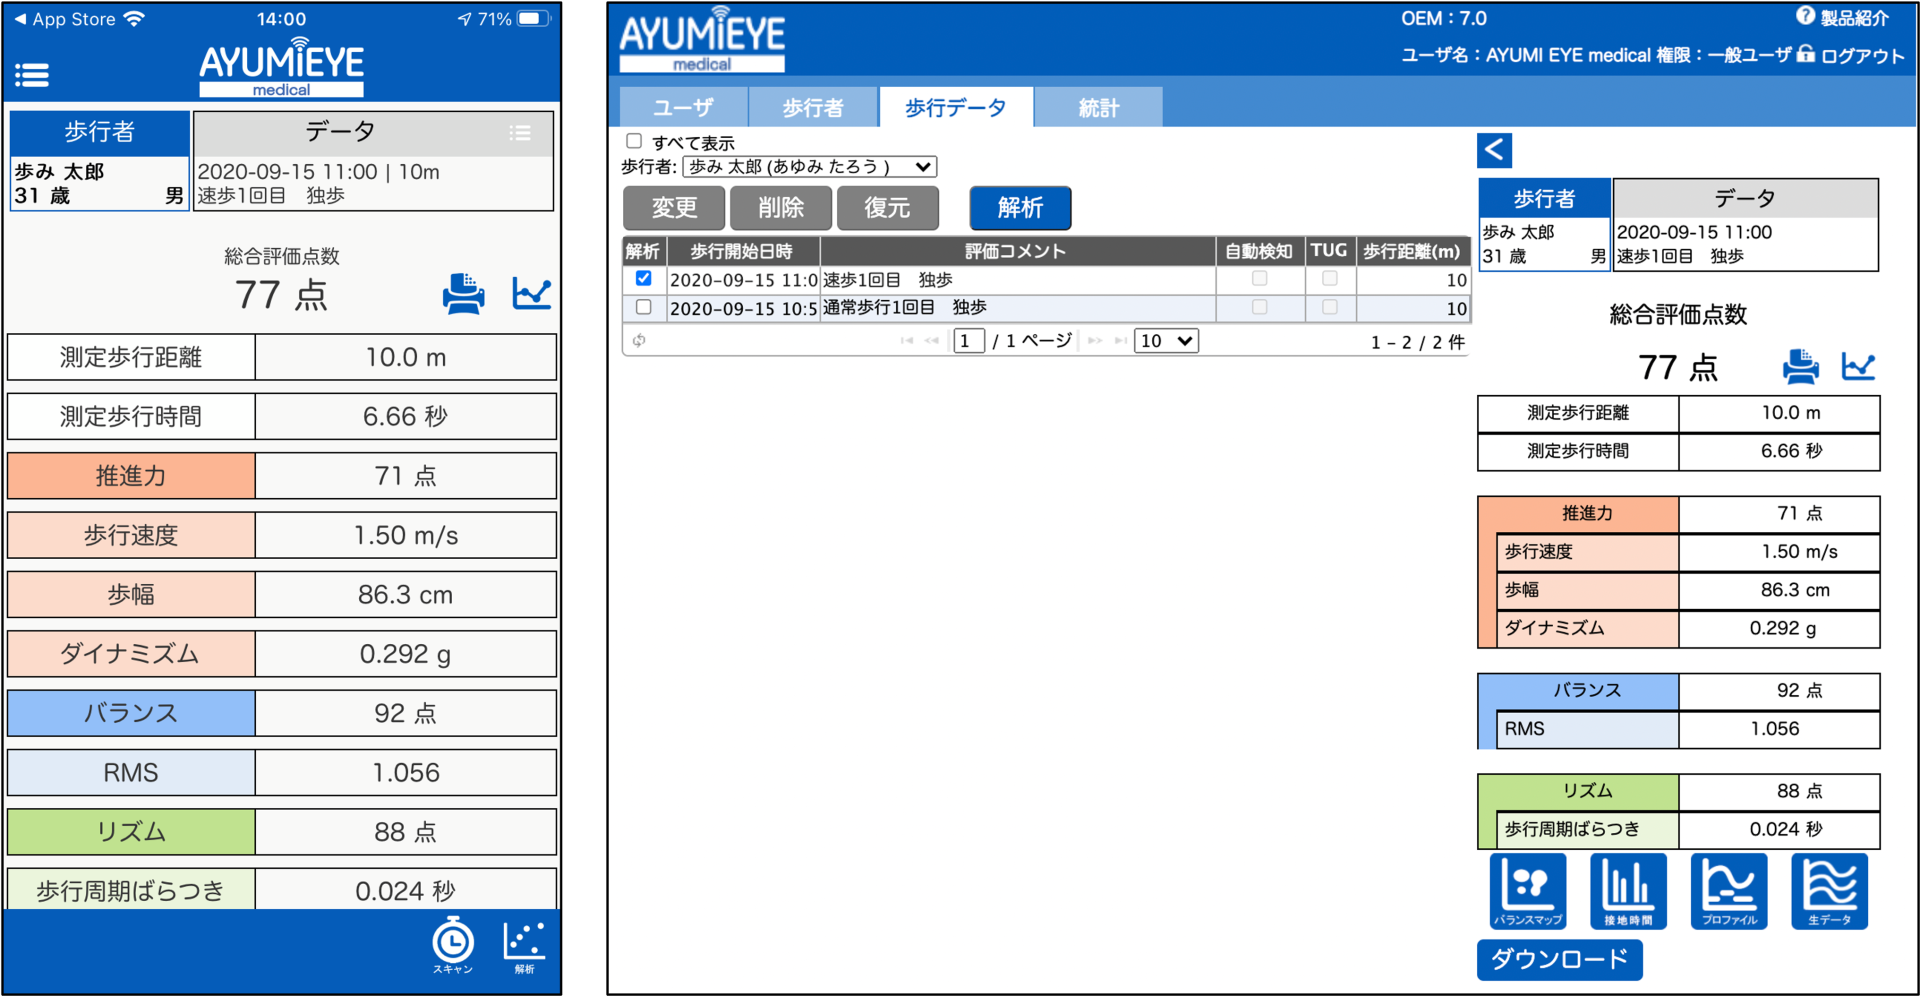Open the raw data waveform icon

(x=1829, y=890)
